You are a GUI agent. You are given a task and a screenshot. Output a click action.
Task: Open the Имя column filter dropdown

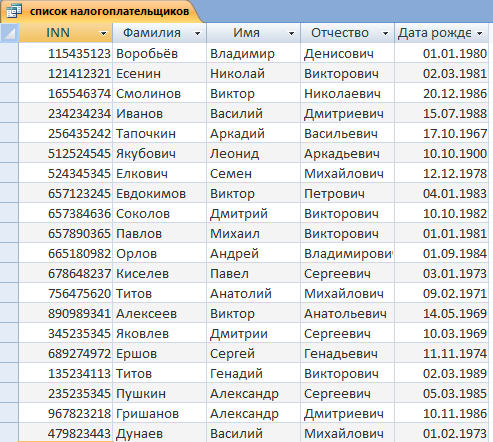(x=291, y=33)
